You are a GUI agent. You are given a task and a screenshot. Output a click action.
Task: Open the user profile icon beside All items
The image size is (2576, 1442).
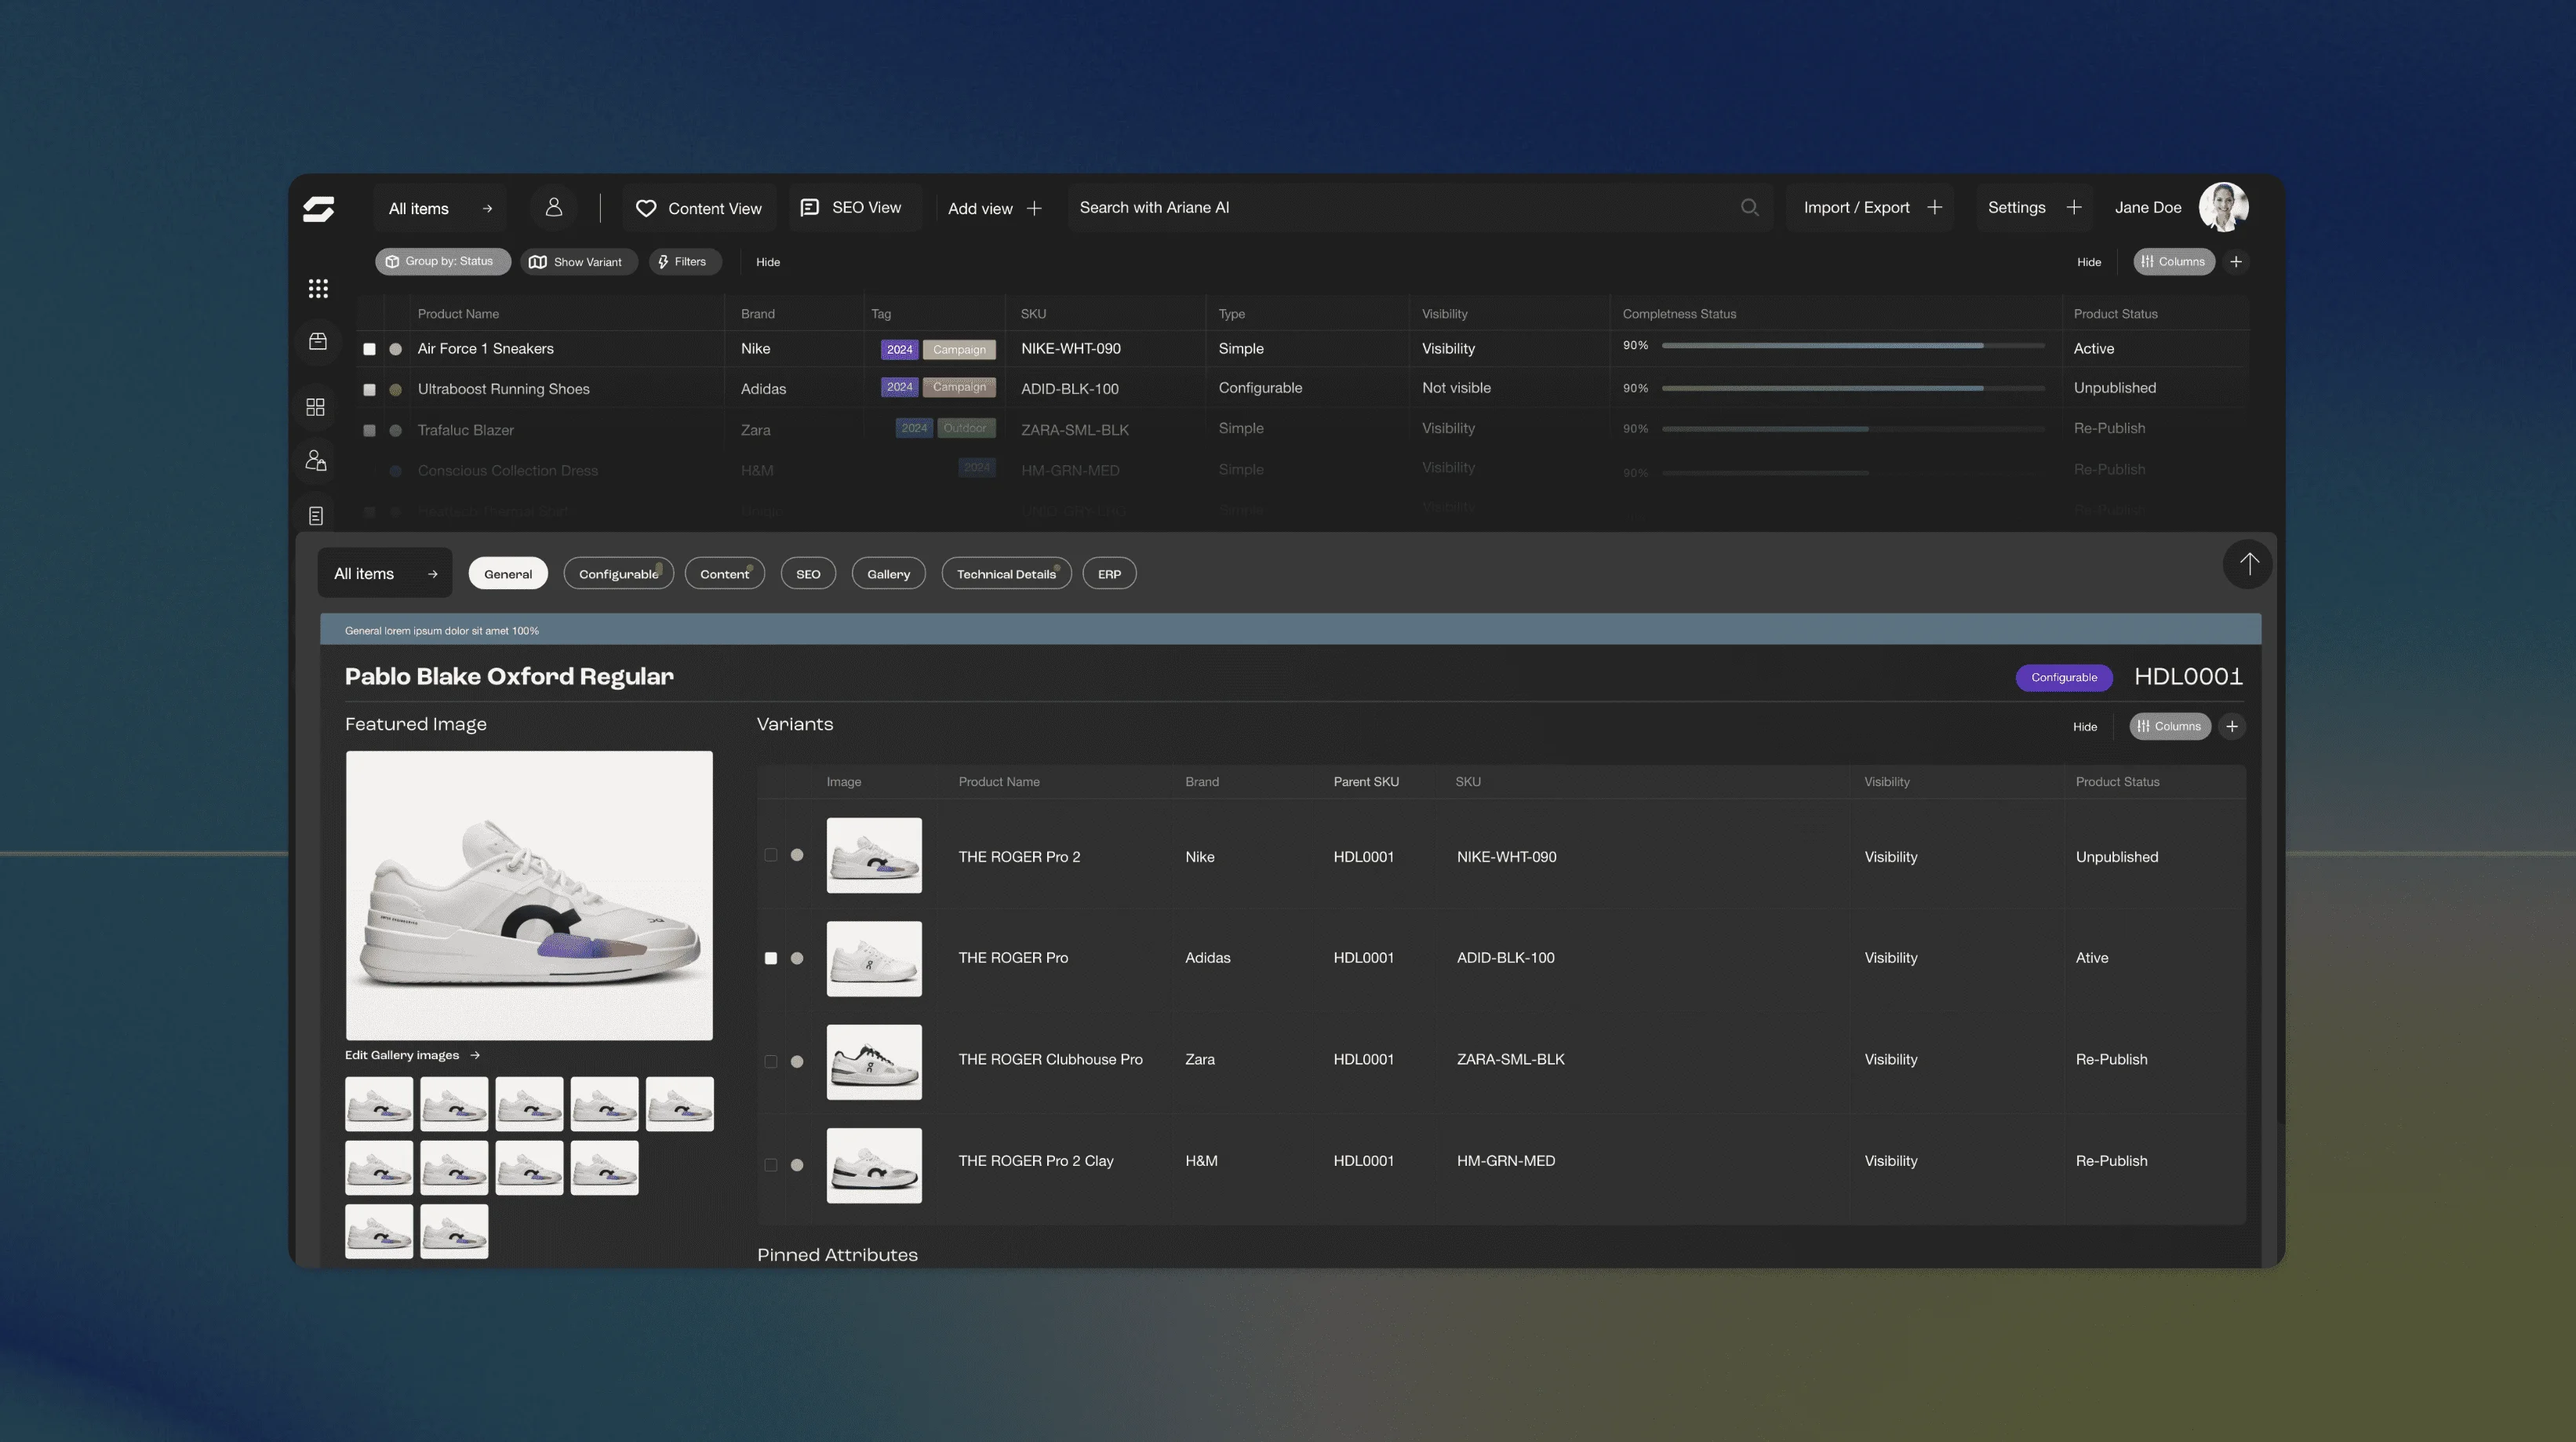coord(554,207)
